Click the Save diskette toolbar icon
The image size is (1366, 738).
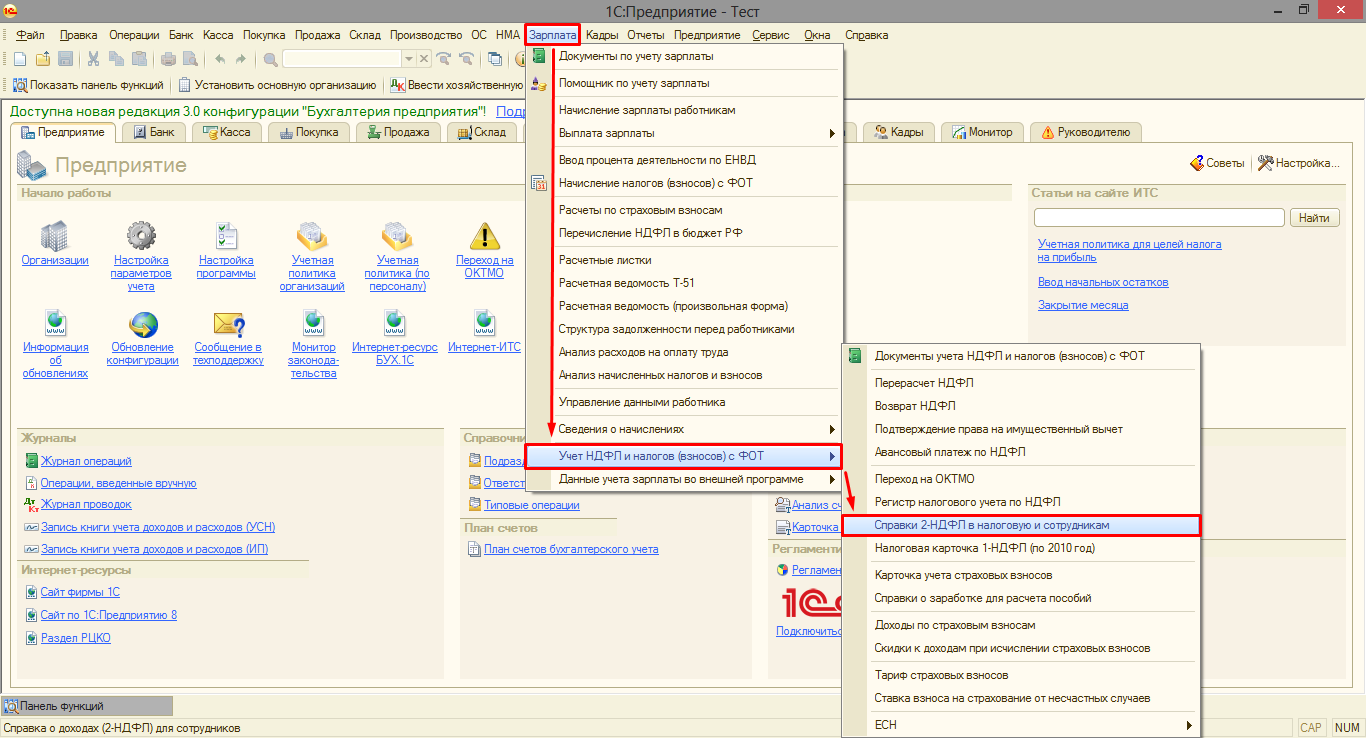pyautogui.click(x=65, y=59)
